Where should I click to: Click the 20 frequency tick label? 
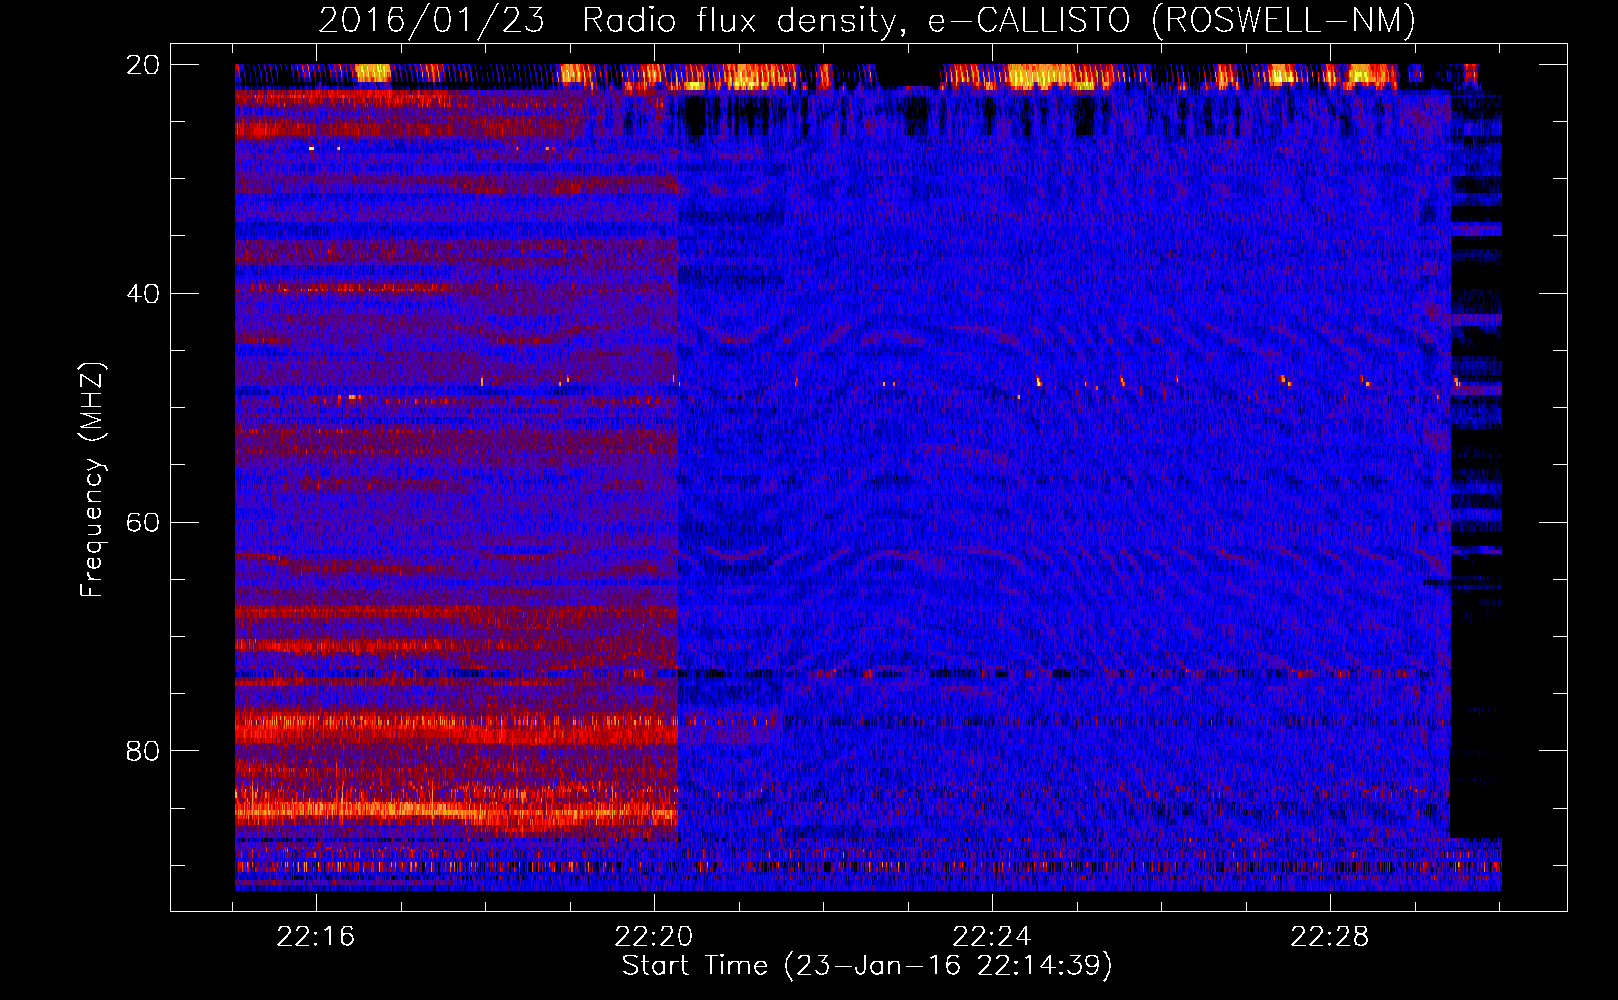(x=143, y=65)
